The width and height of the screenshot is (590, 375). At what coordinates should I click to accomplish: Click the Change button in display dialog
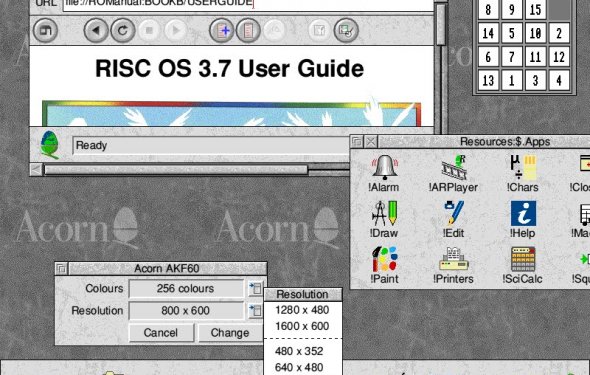point(230,333)
